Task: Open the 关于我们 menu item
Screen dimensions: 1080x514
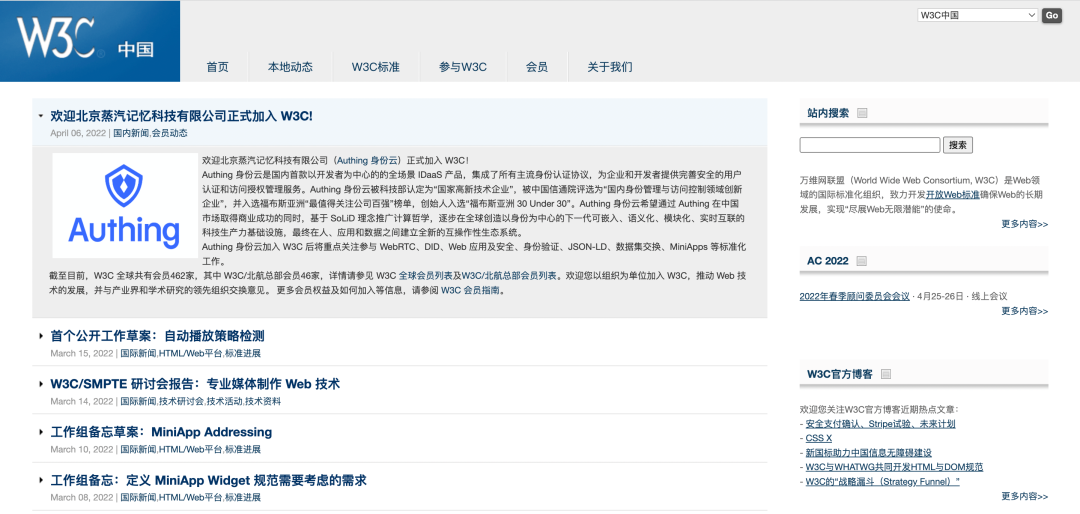Action: pyautogui.click(x=610, y=67)
